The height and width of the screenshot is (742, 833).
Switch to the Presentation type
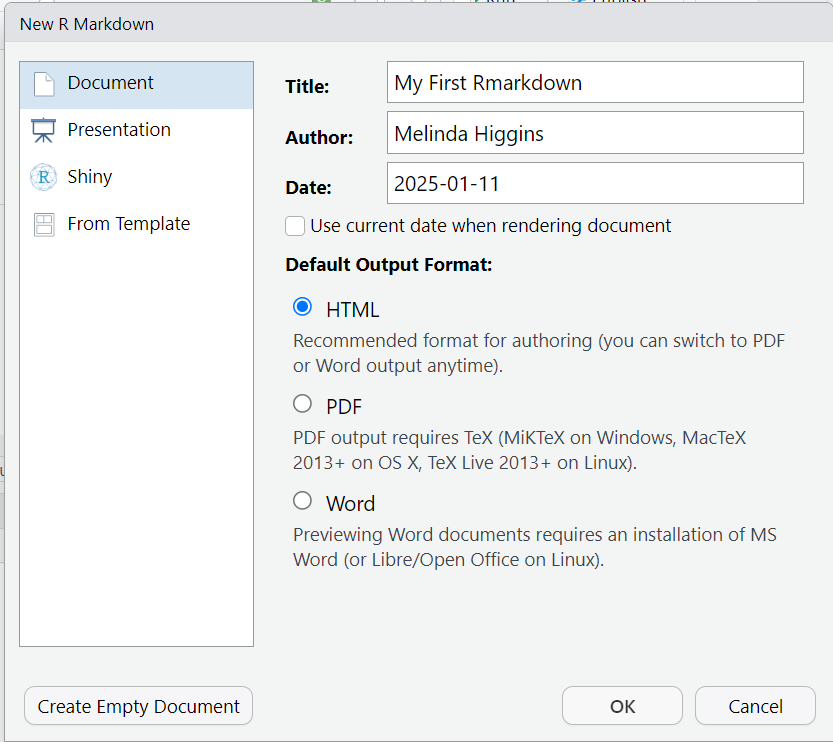[119, 130]
